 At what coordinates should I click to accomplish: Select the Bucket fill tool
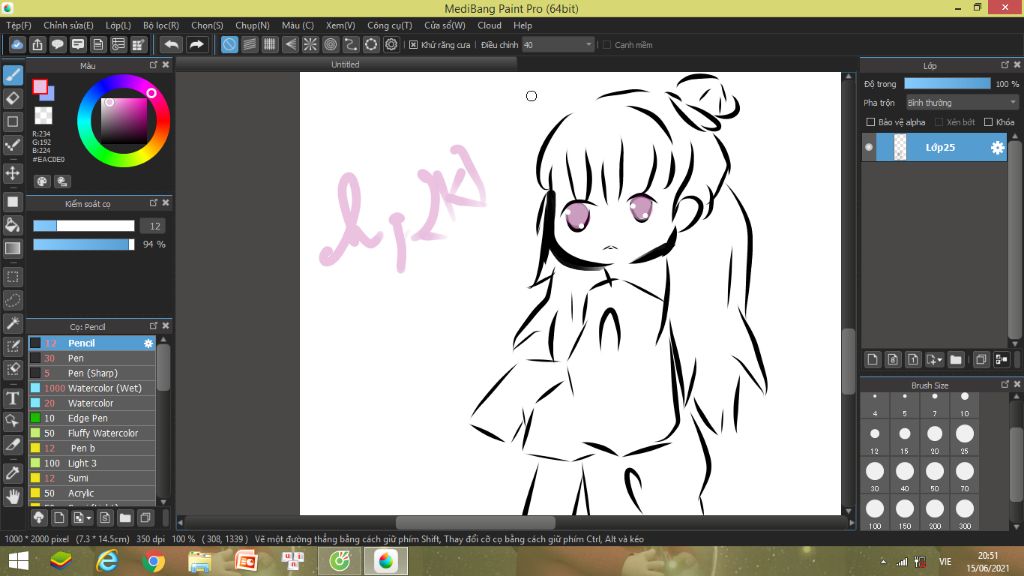tap(12, 225)
